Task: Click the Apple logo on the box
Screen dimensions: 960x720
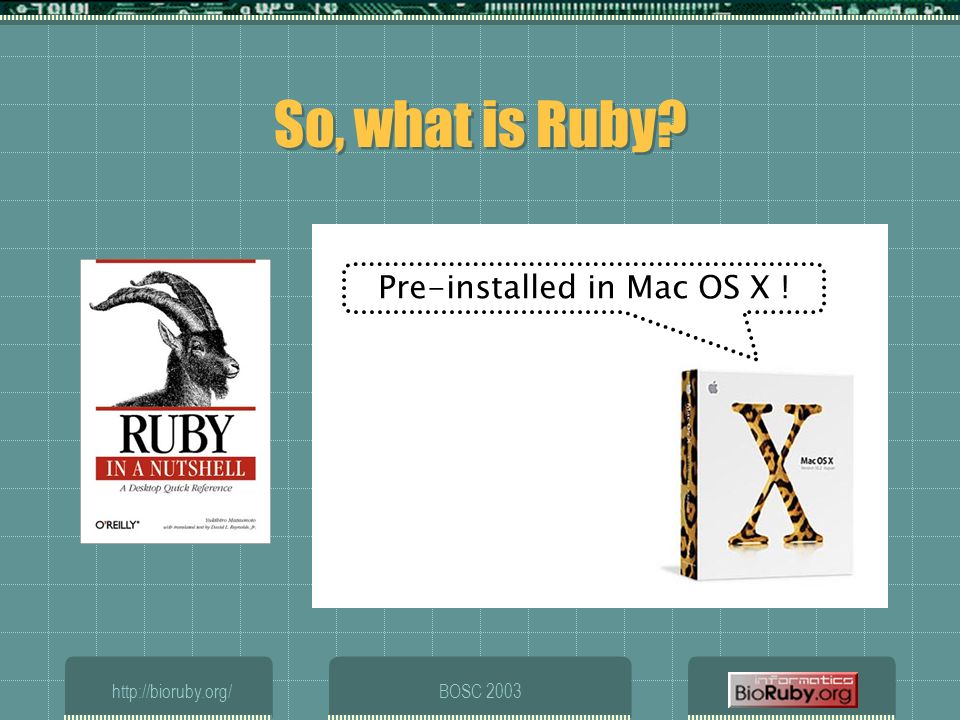Action: [x=713, y=387]
